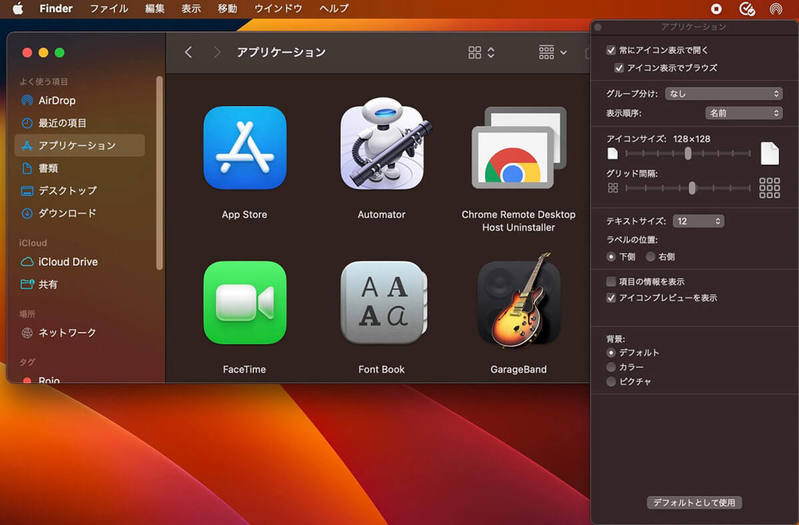Toggle 常にアイコン表示で開く checkbox
The height and width of the screenshot is (525, 799).
click(x=611, y=50)
